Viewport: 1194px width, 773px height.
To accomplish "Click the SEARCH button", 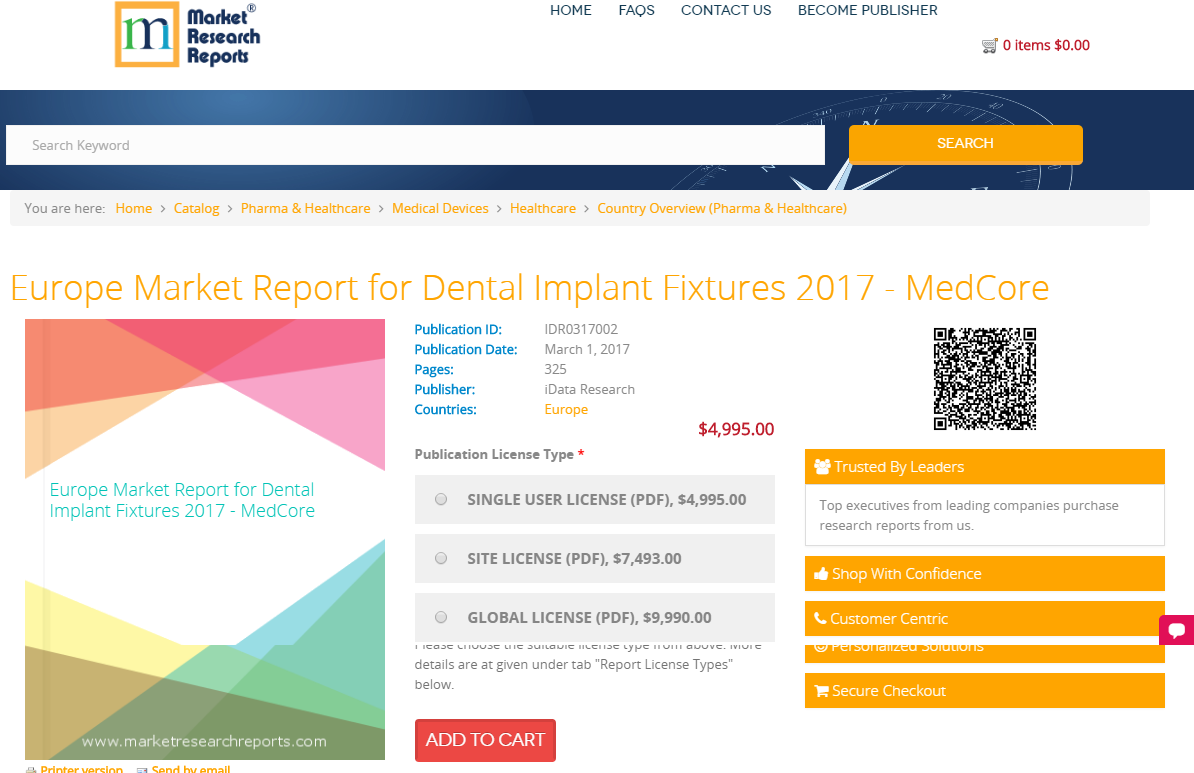I will click(966, 144).
